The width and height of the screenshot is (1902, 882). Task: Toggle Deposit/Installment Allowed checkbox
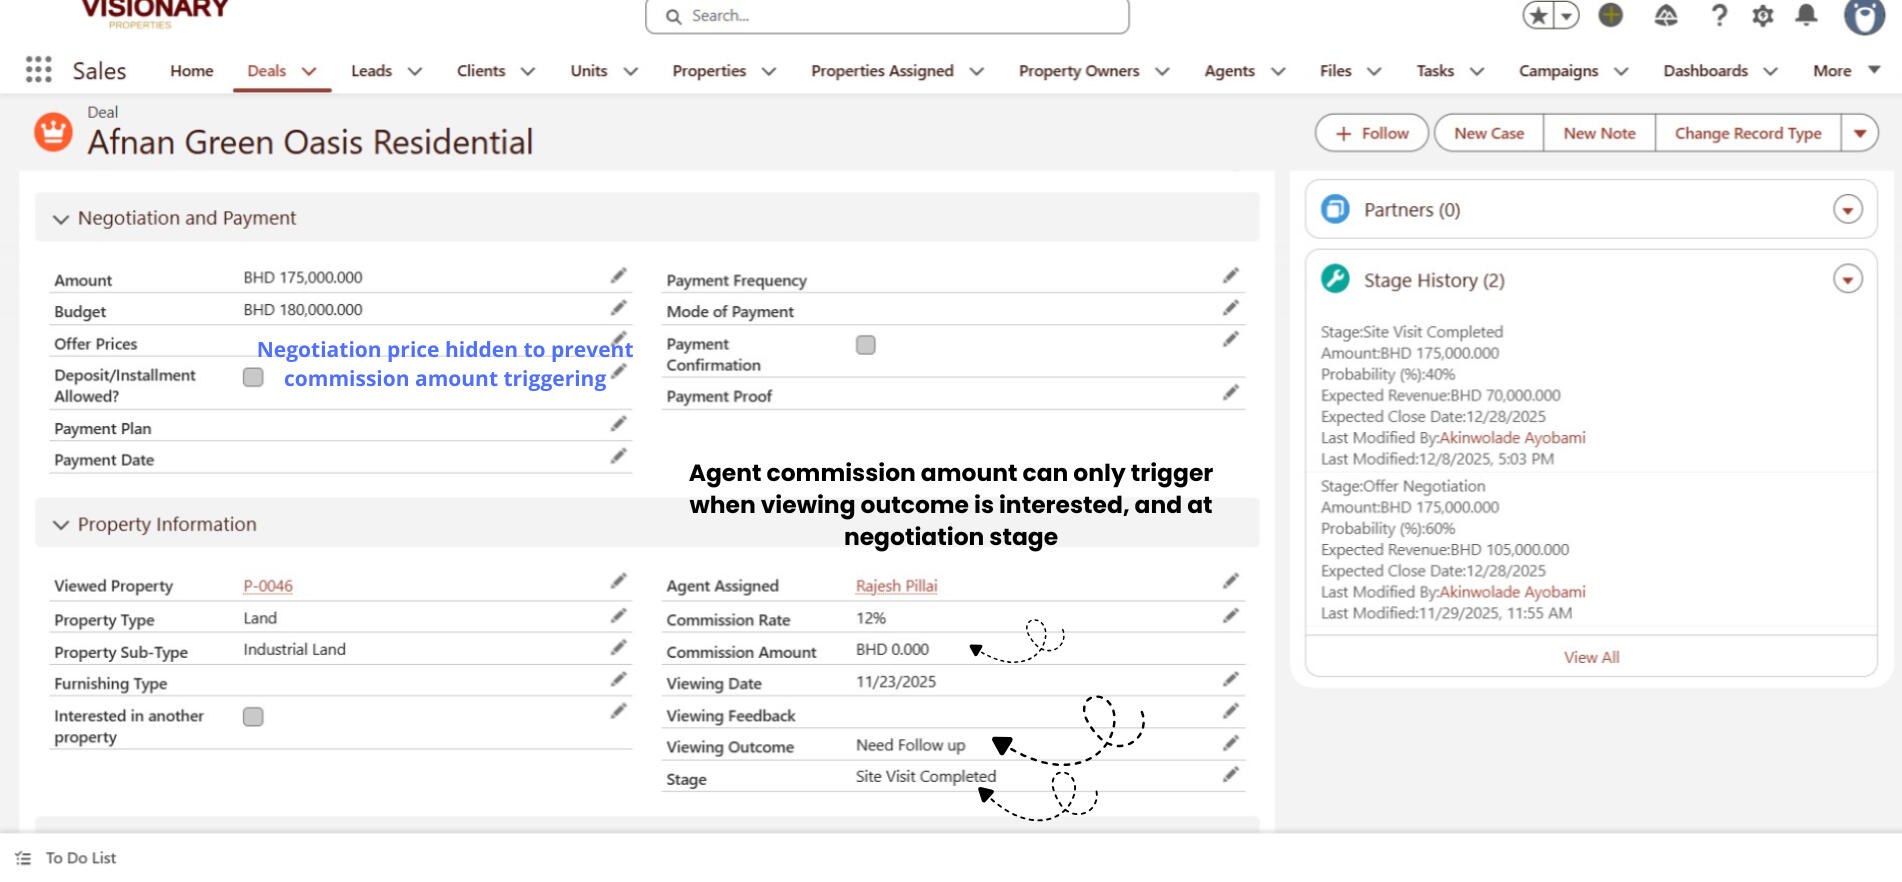[253, 377]
